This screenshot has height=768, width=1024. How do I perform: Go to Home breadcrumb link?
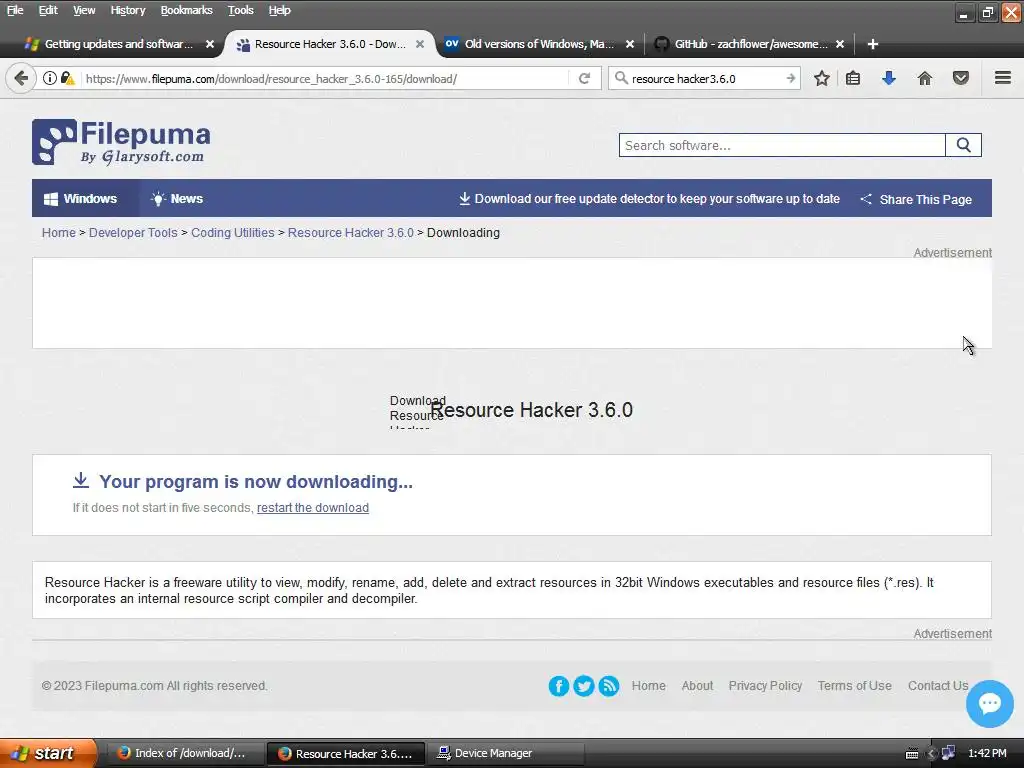pos(59,232)
